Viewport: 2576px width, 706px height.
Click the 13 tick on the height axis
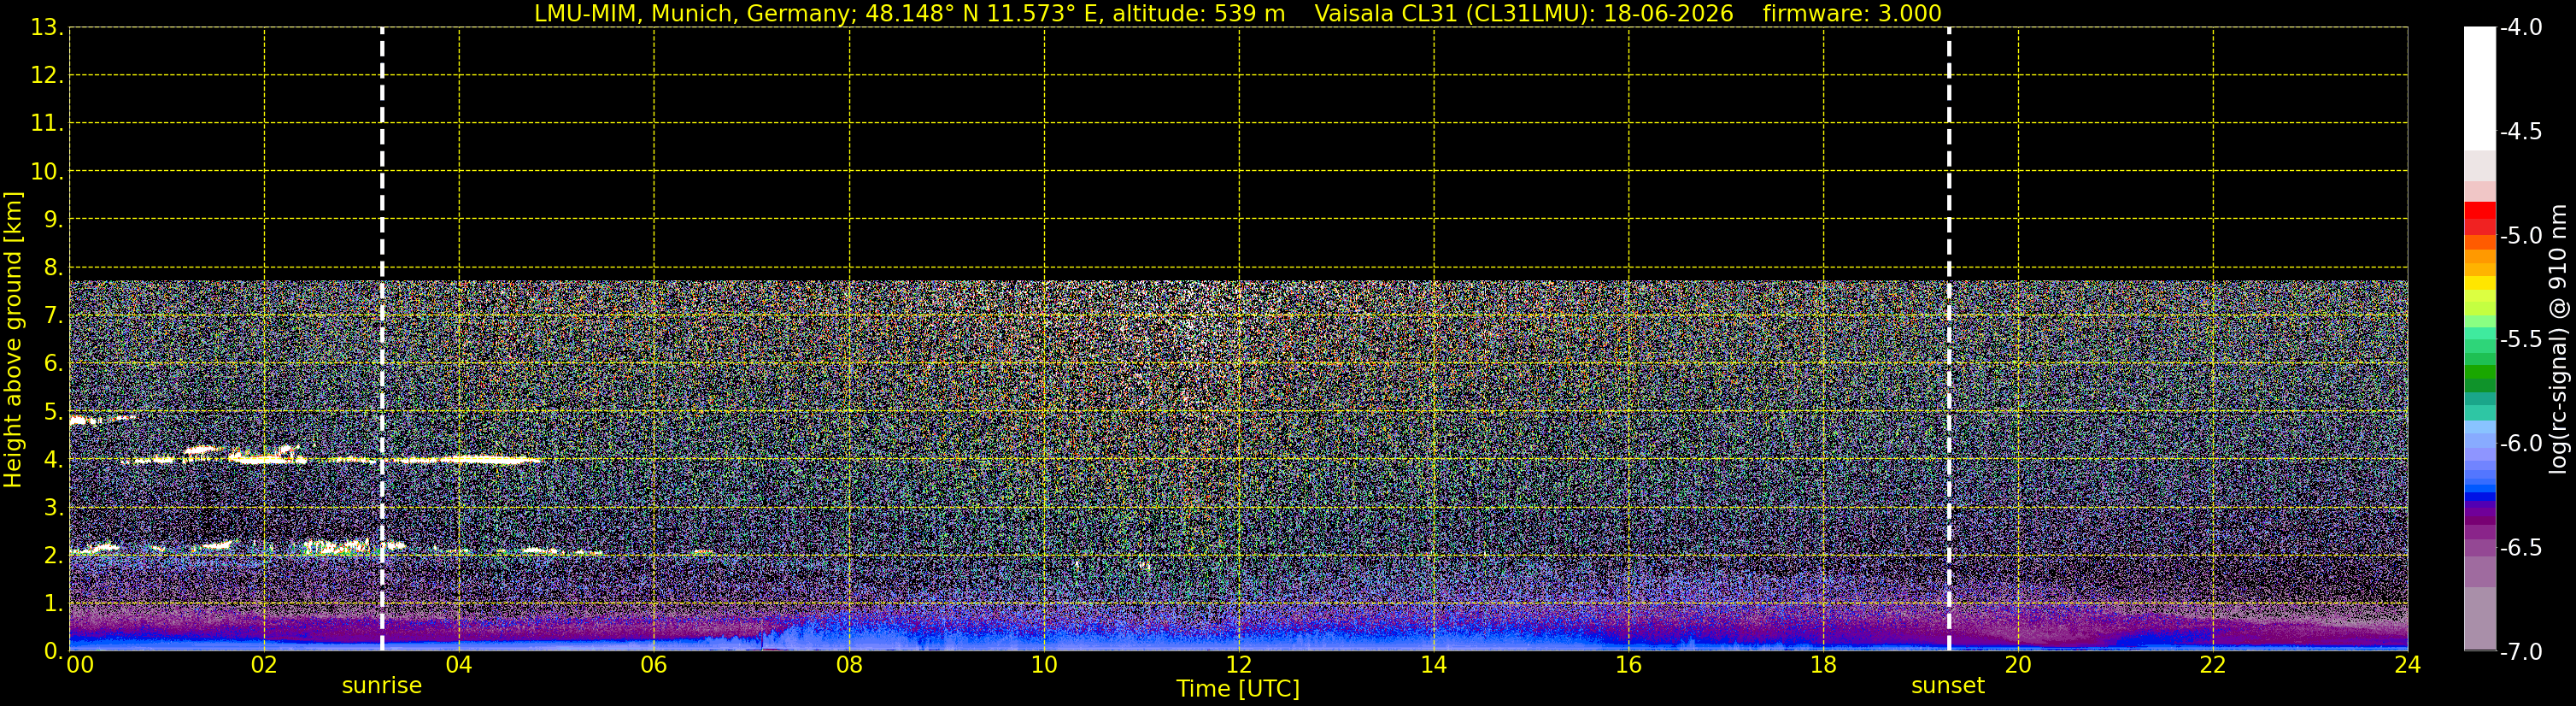45,28
